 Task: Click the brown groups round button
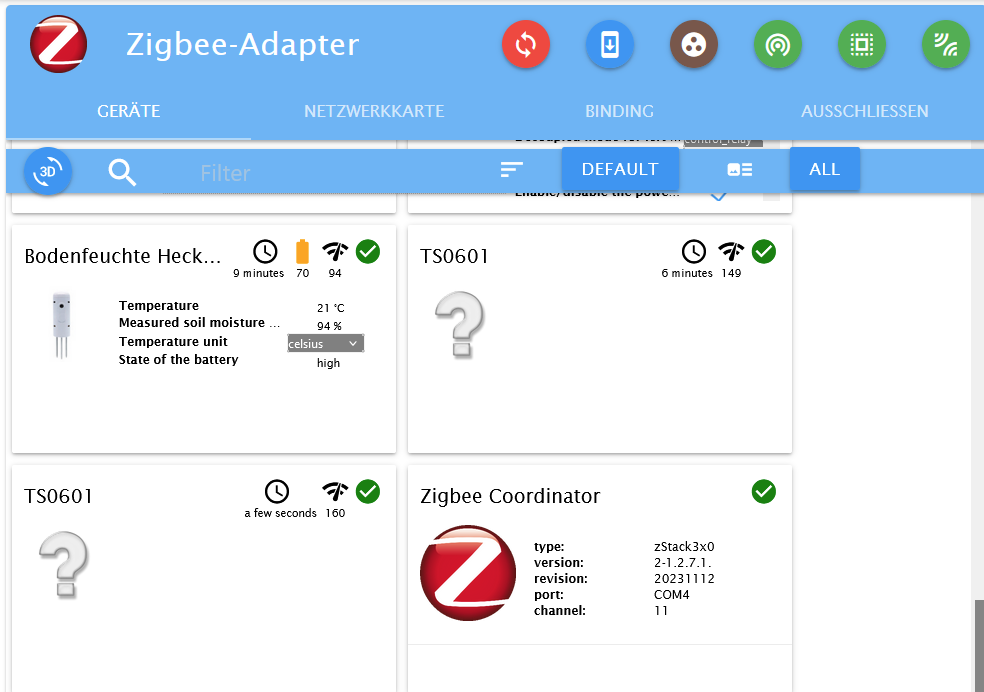(694, 45)
